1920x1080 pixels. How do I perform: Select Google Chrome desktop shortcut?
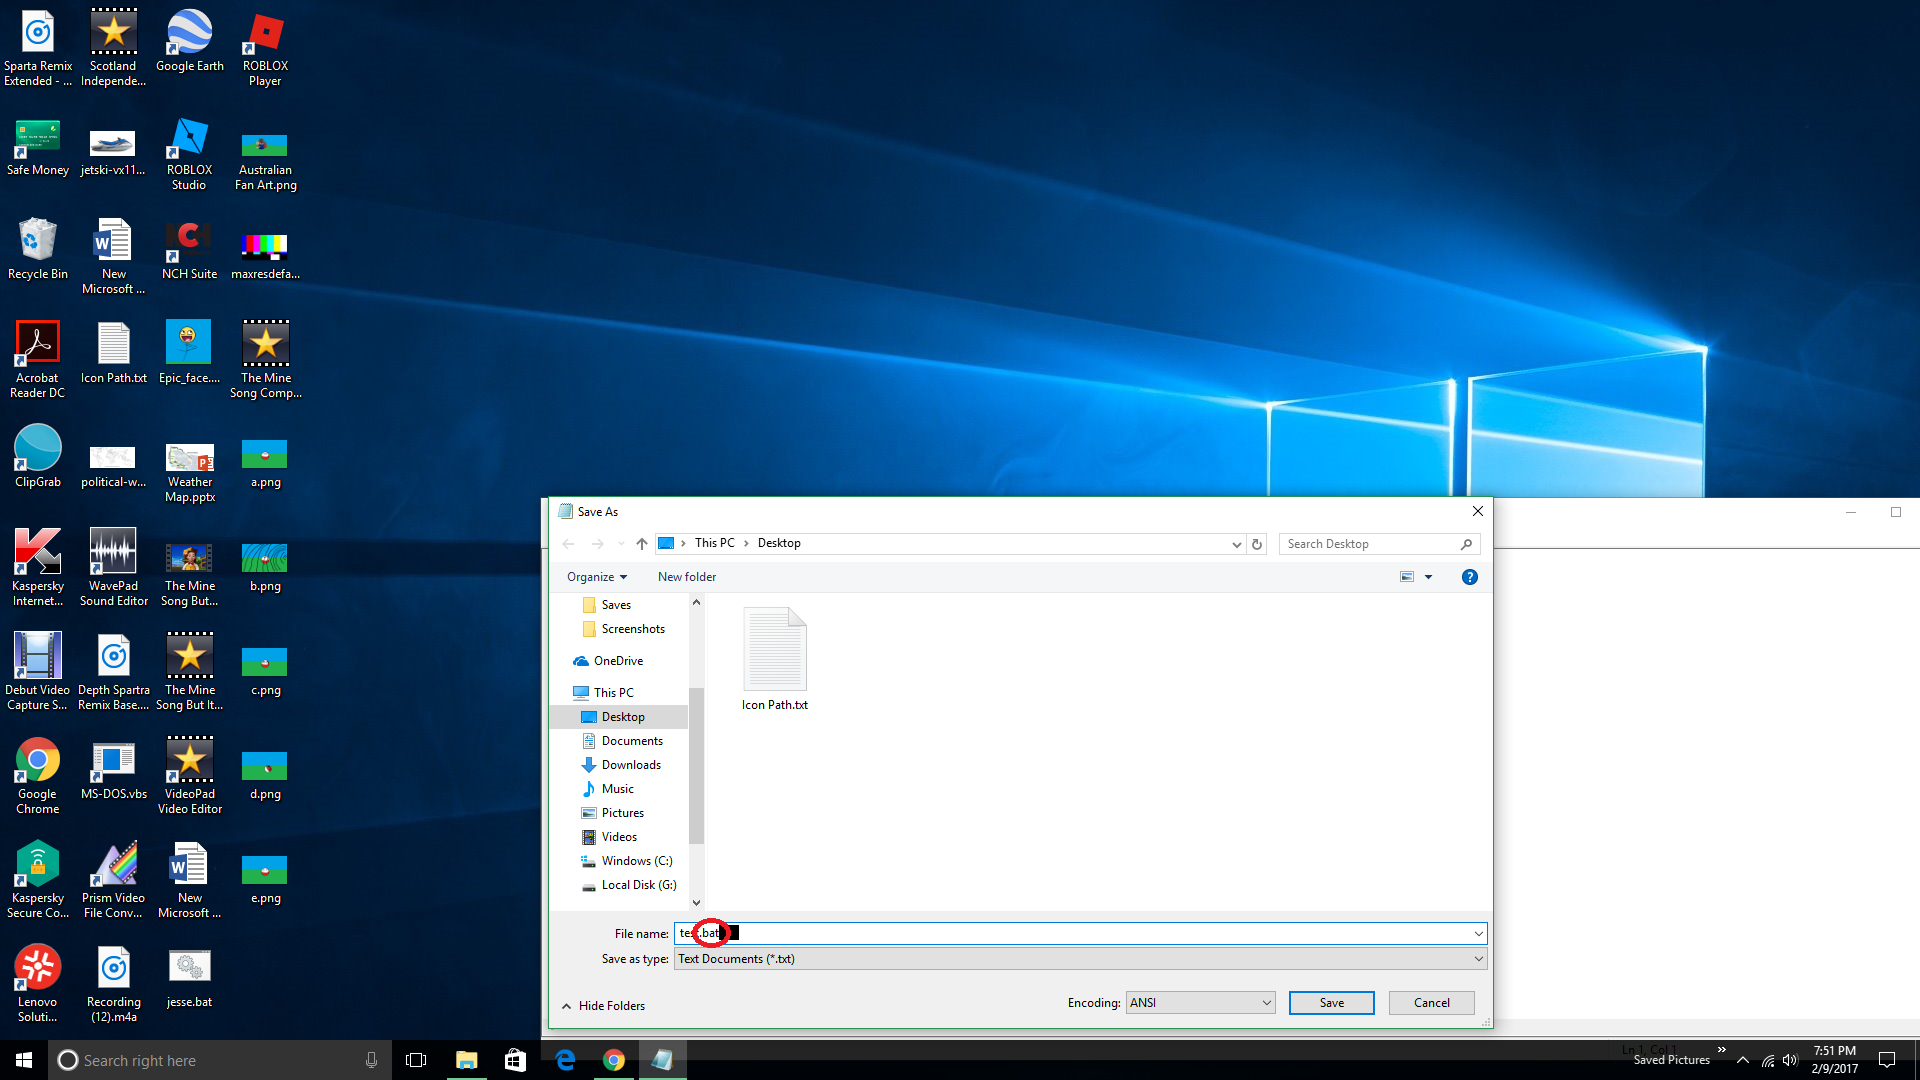pos(38,775)
